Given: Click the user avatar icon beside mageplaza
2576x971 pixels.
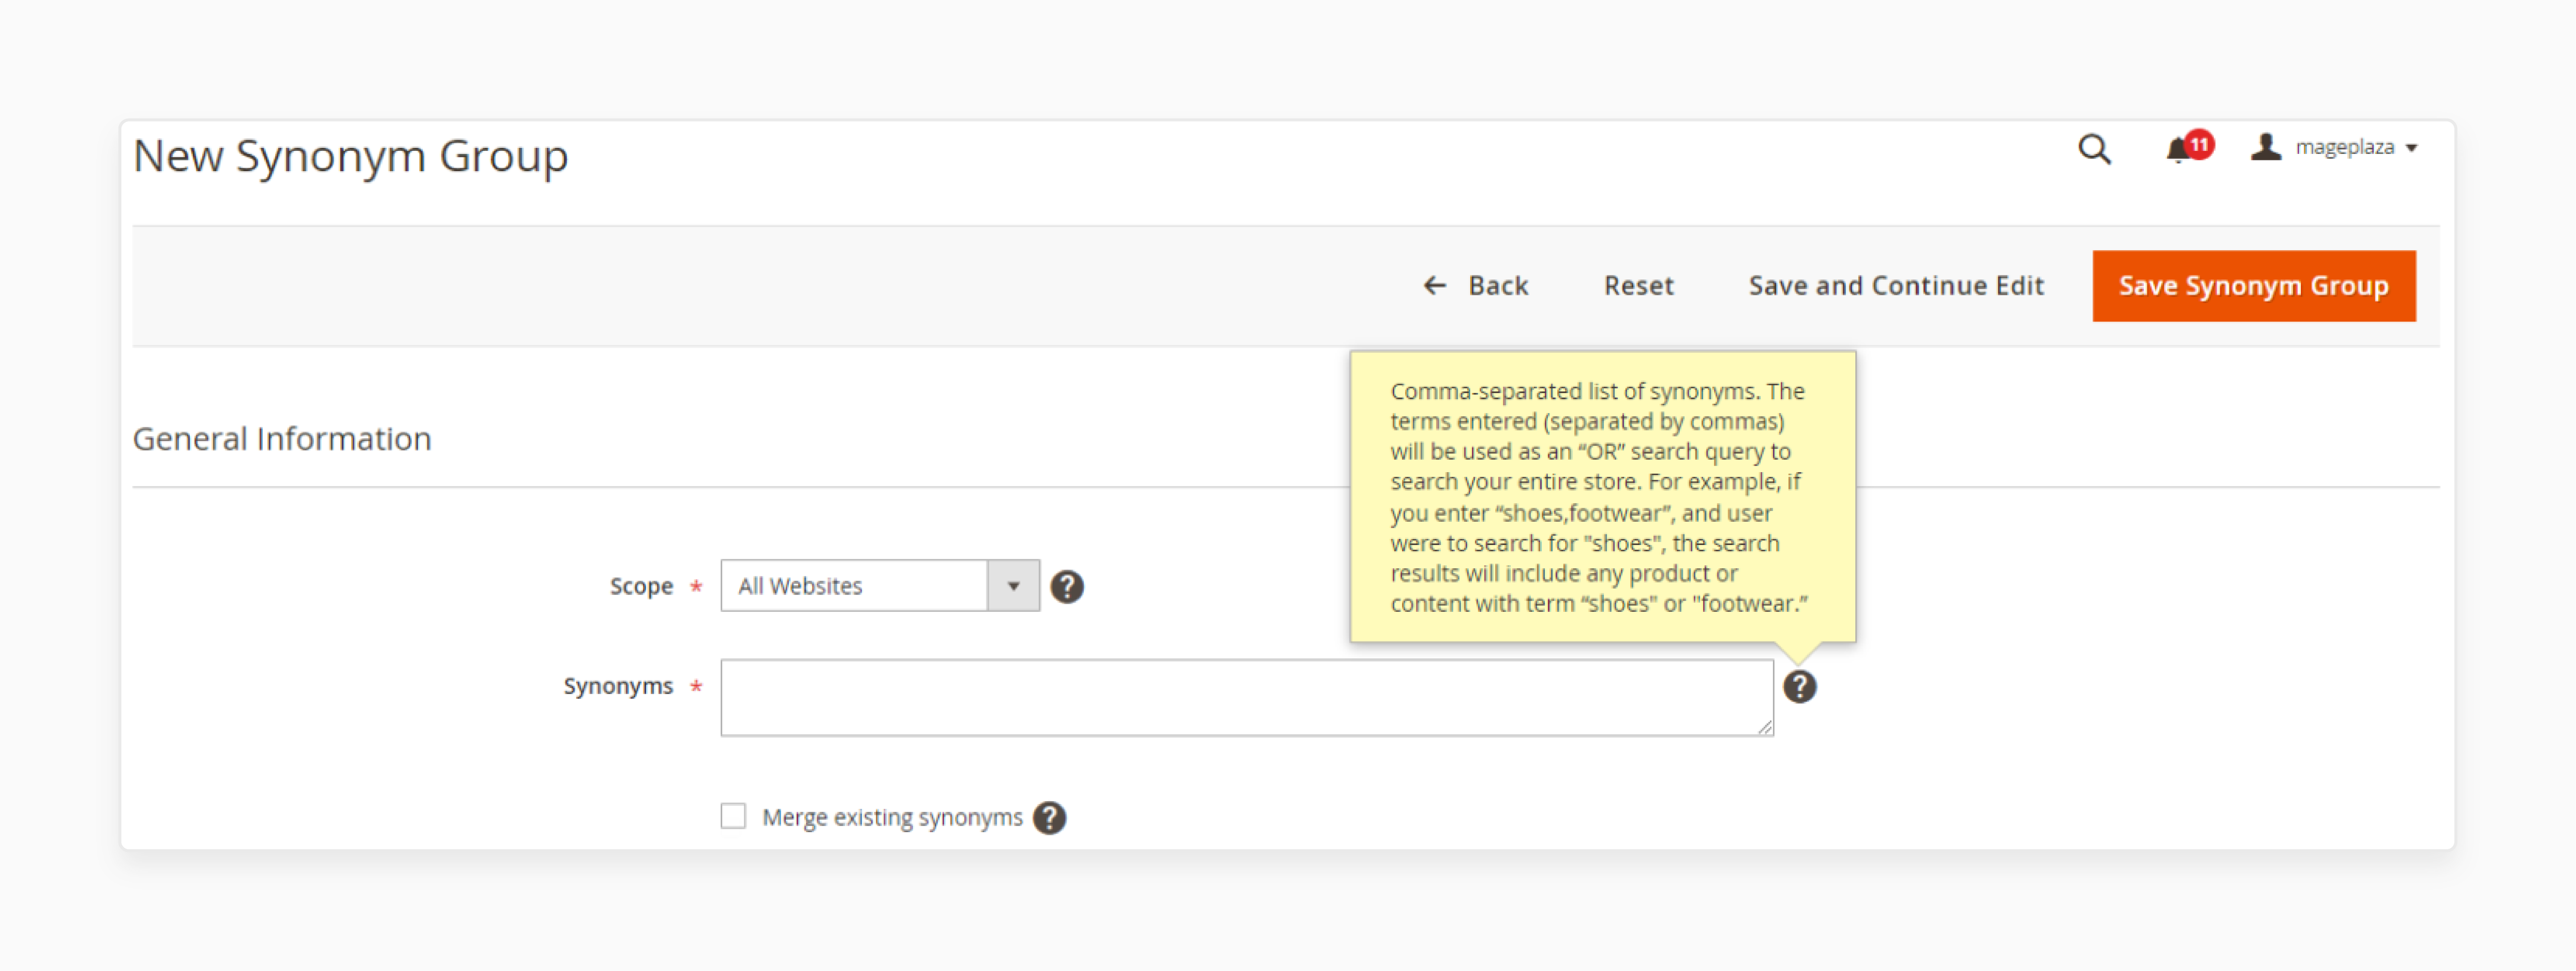Looking at the screenshot, I should (2266, 147).
